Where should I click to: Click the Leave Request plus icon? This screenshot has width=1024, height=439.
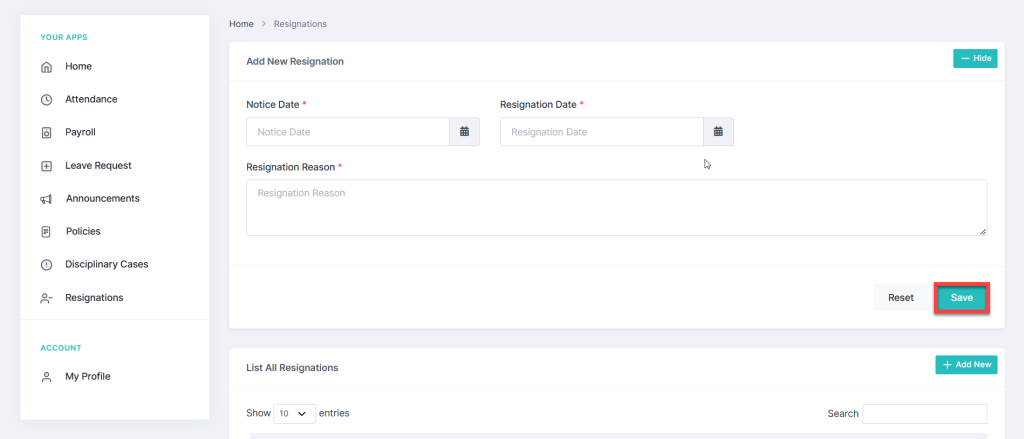click(x=46, y=166)
